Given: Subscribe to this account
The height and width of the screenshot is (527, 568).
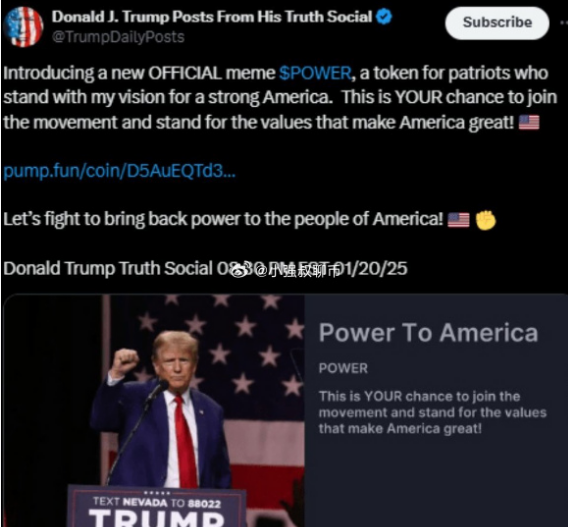Looking at the screenshot, I should 497,22.
